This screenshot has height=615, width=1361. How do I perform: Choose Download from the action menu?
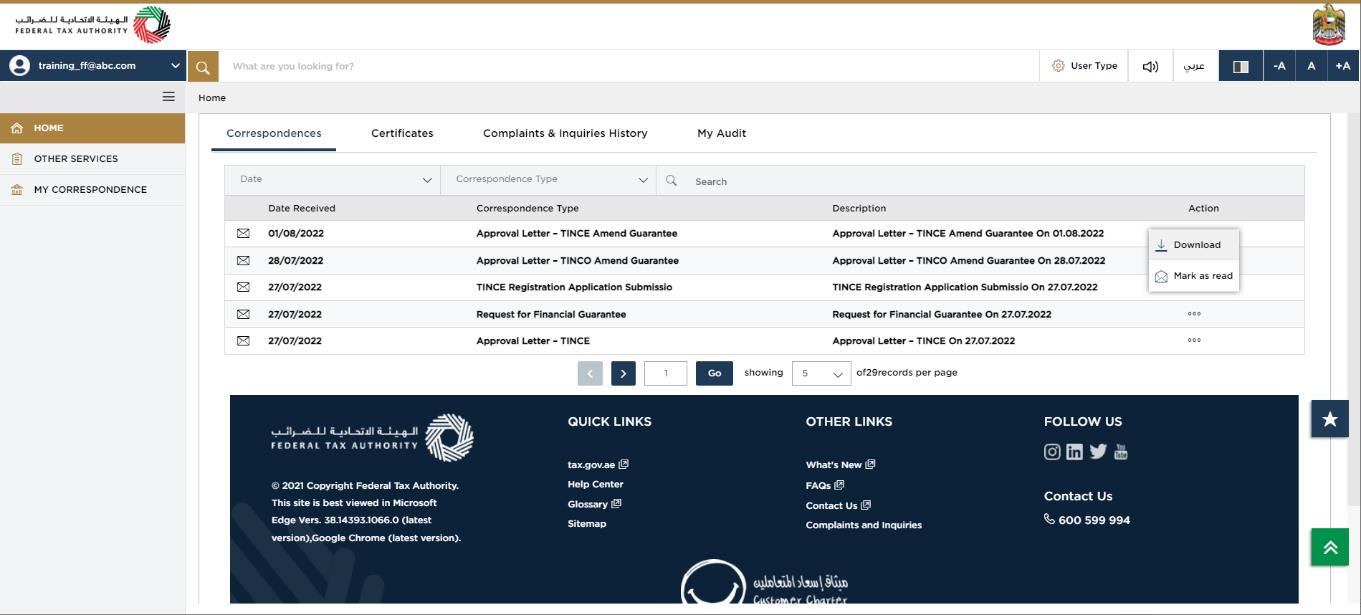(1194, 245)
